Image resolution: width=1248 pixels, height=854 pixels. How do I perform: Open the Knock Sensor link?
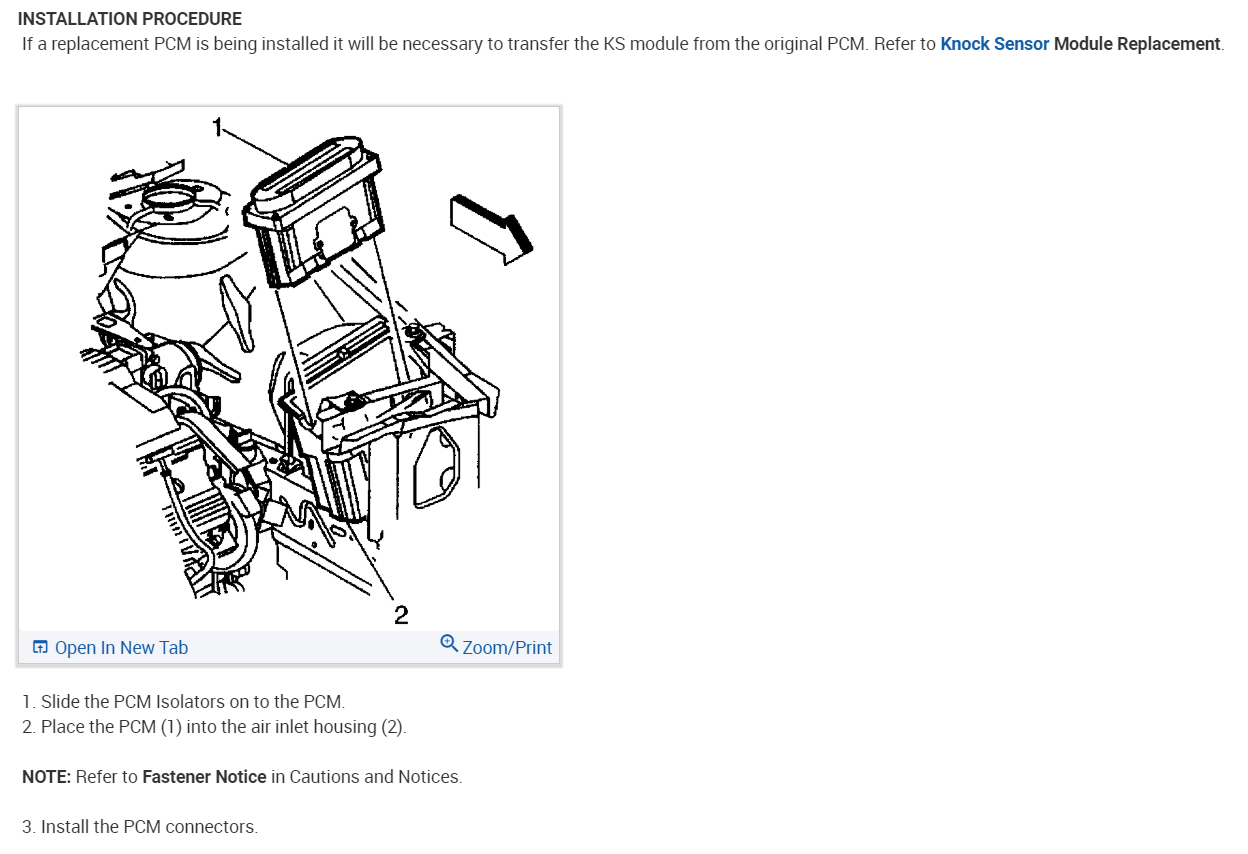(x=994, y=45)
